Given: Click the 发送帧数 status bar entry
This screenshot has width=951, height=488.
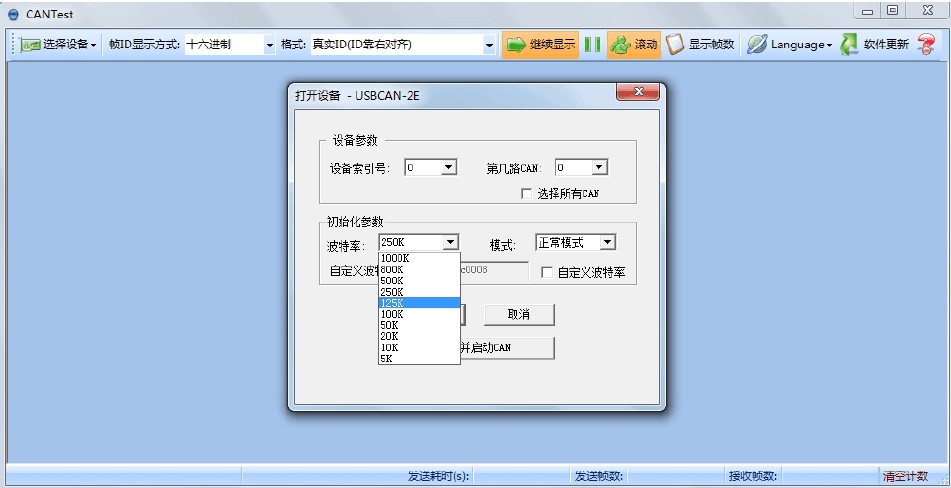Looking at the screenshot, I should [x=599, y=476].
